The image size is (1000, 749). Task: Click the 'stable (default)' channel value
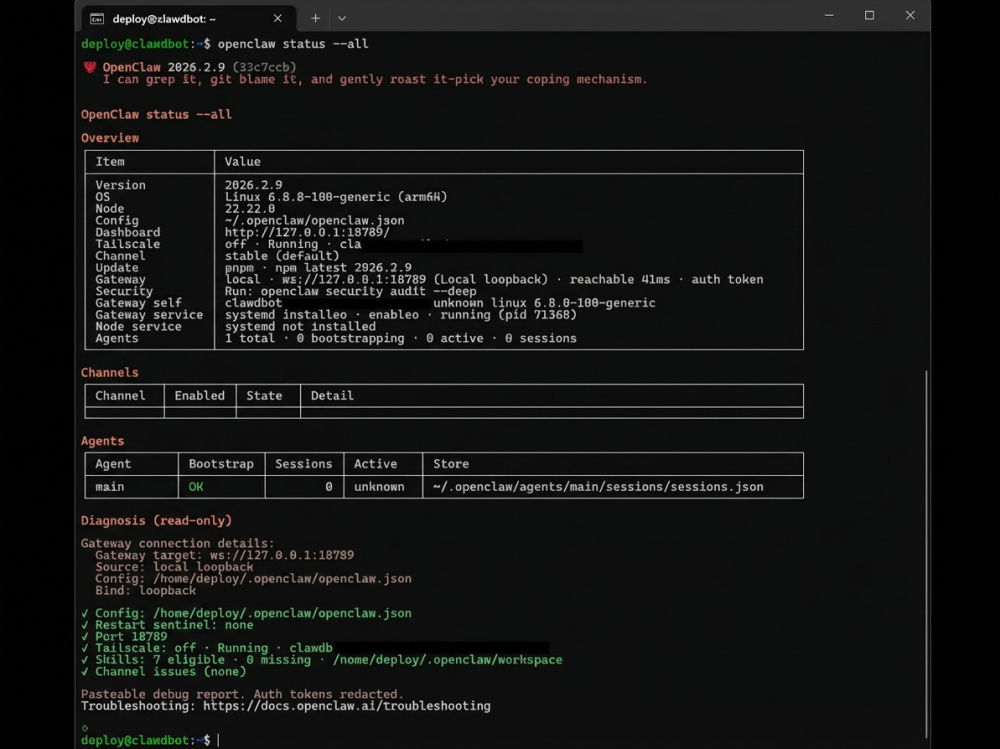pyautogui.click(x=282, y=256)
